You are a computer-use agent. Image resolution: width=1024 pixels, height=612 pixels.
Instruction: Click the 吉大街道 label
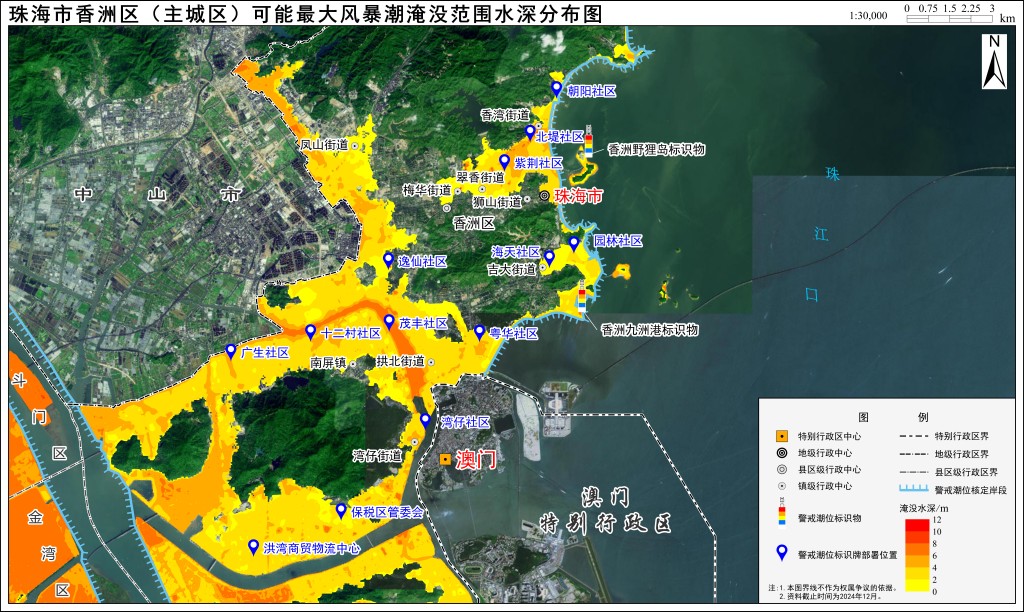coord(511,268)
